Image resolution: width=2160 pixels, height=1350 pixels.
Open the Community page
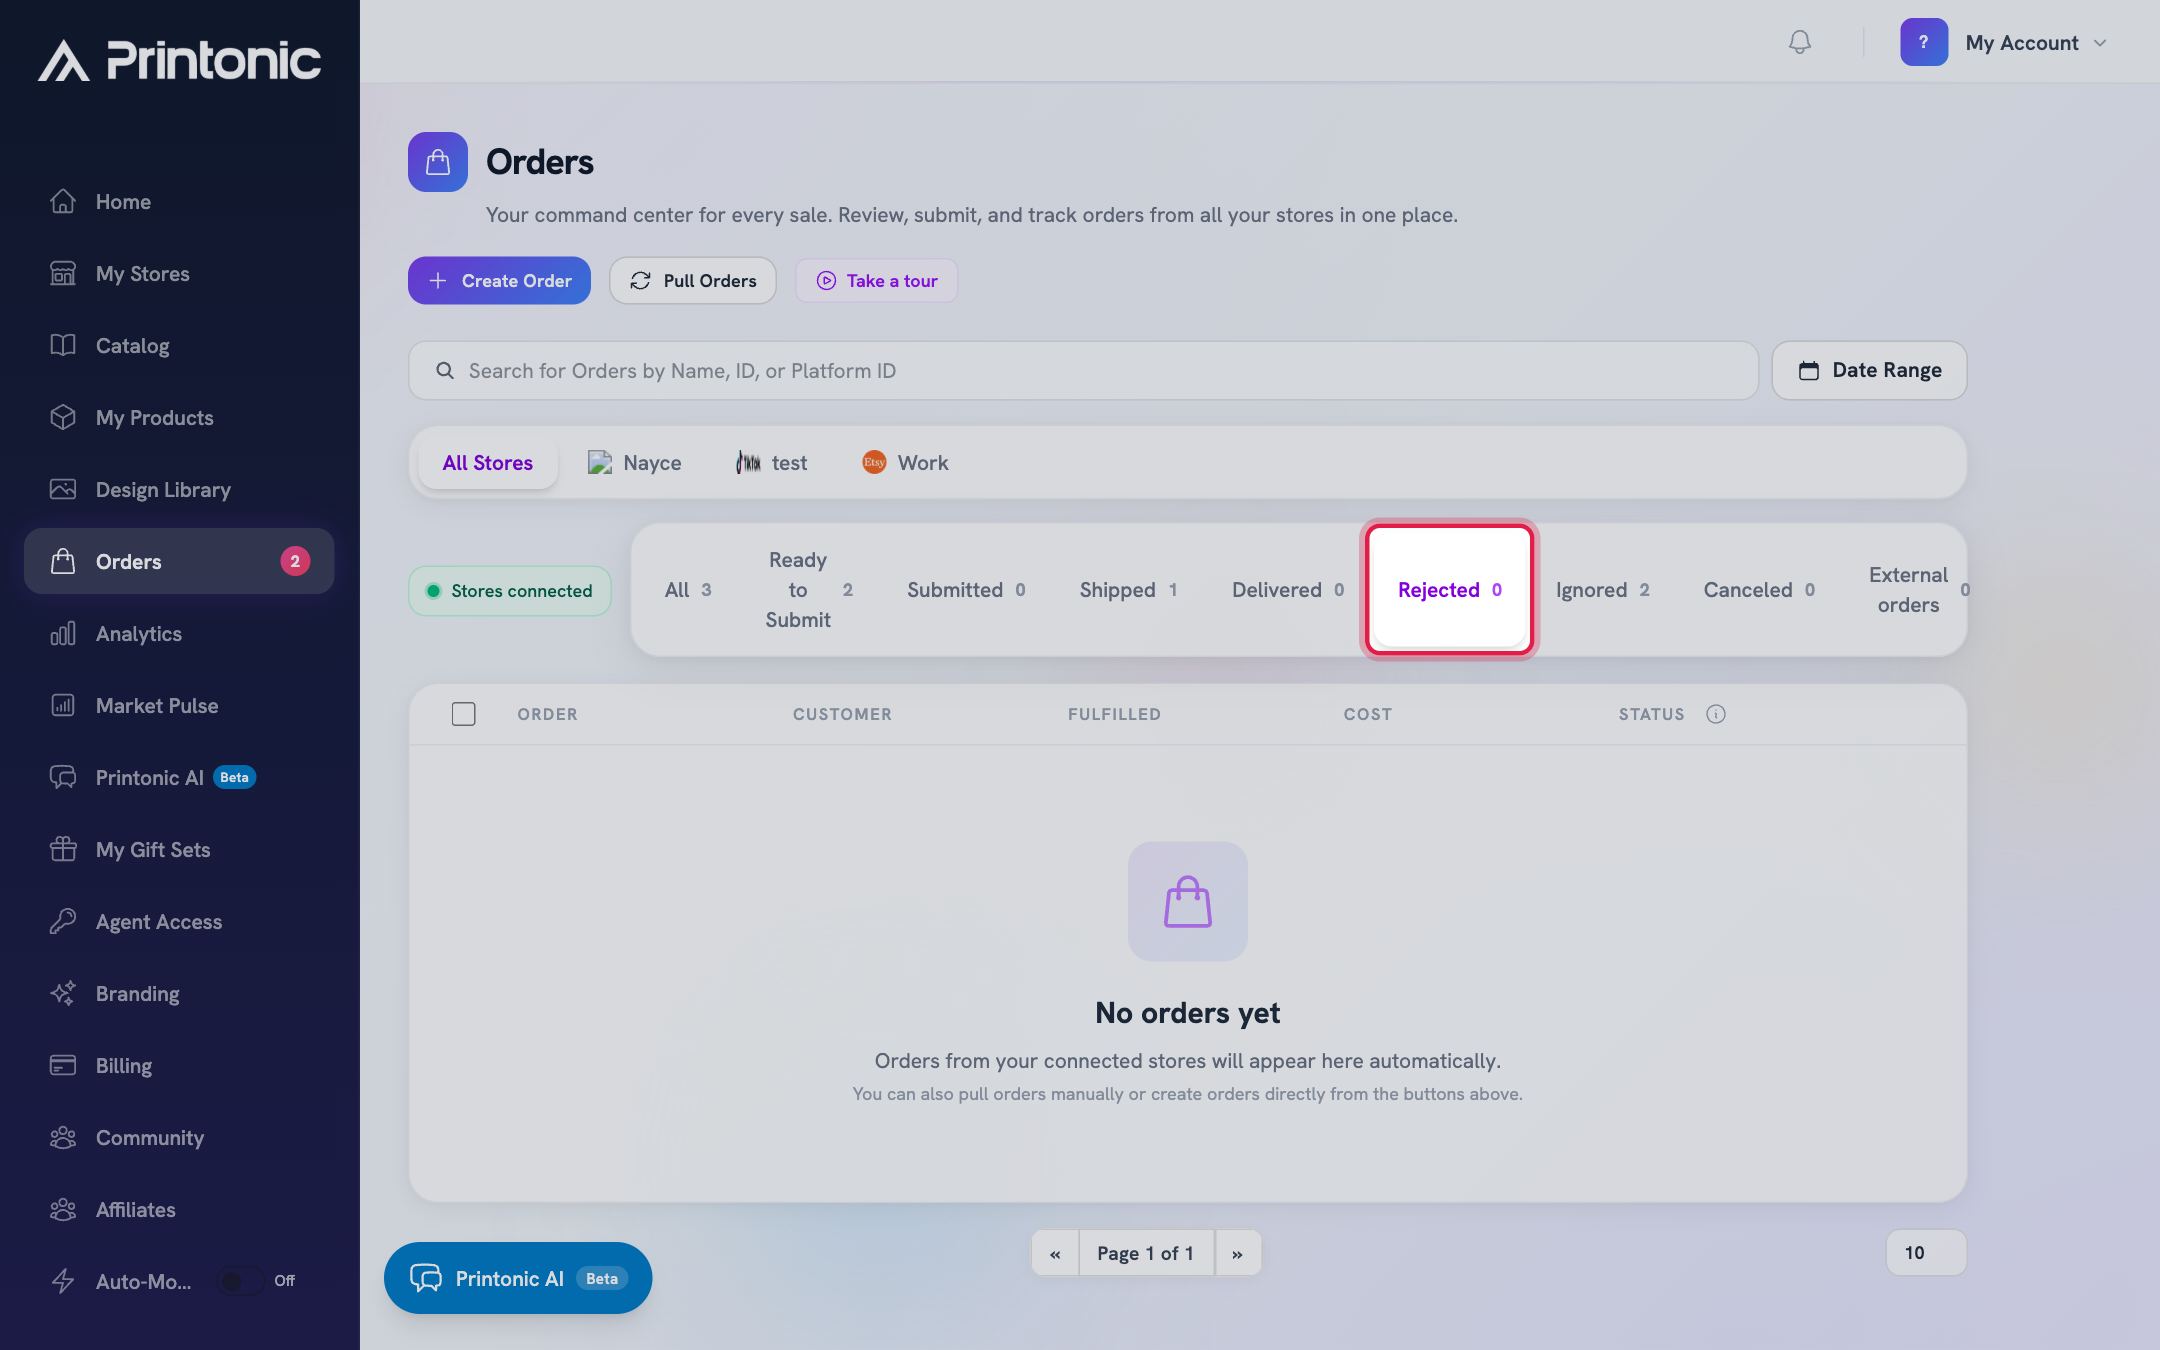coord(179,1138)
